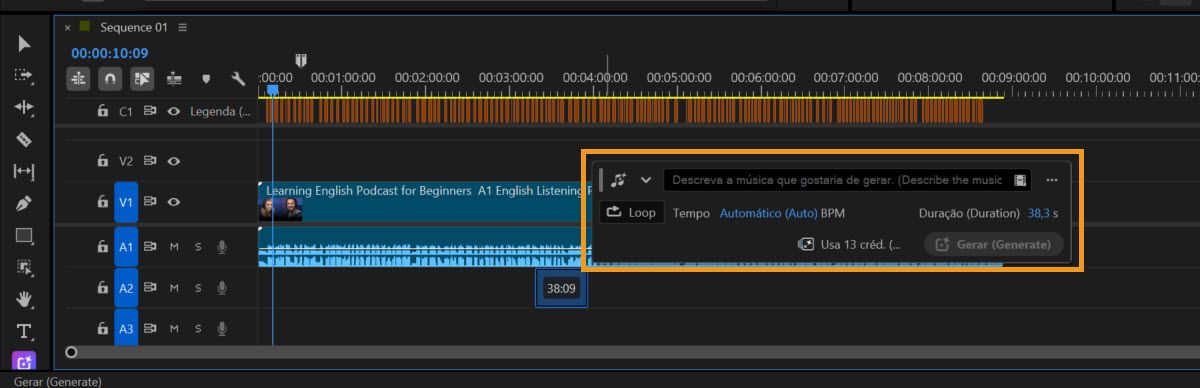Screen dimensions: 1200x388
Task: Hide video track V1 output
Action: [x=174, y=202]
